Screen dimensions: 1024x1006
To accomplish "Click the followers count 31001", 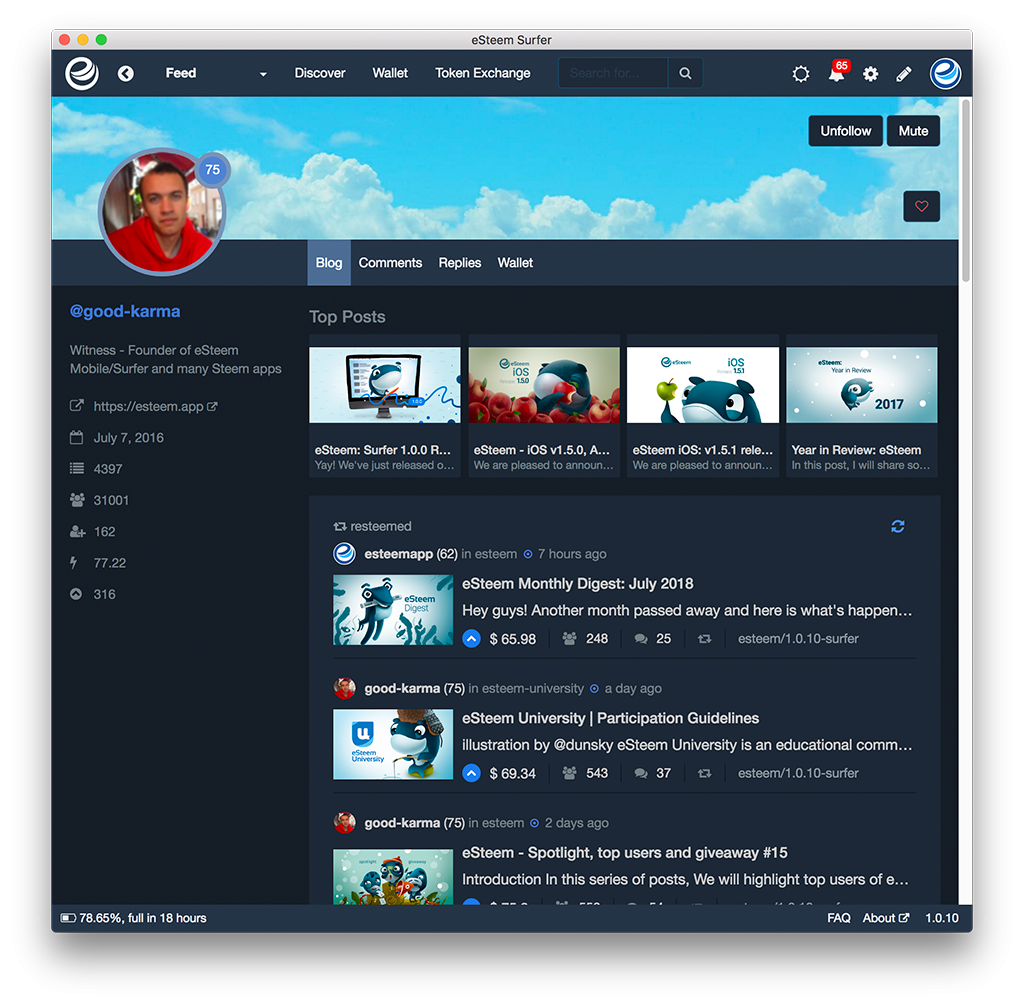I will click(x=111, y=500).
